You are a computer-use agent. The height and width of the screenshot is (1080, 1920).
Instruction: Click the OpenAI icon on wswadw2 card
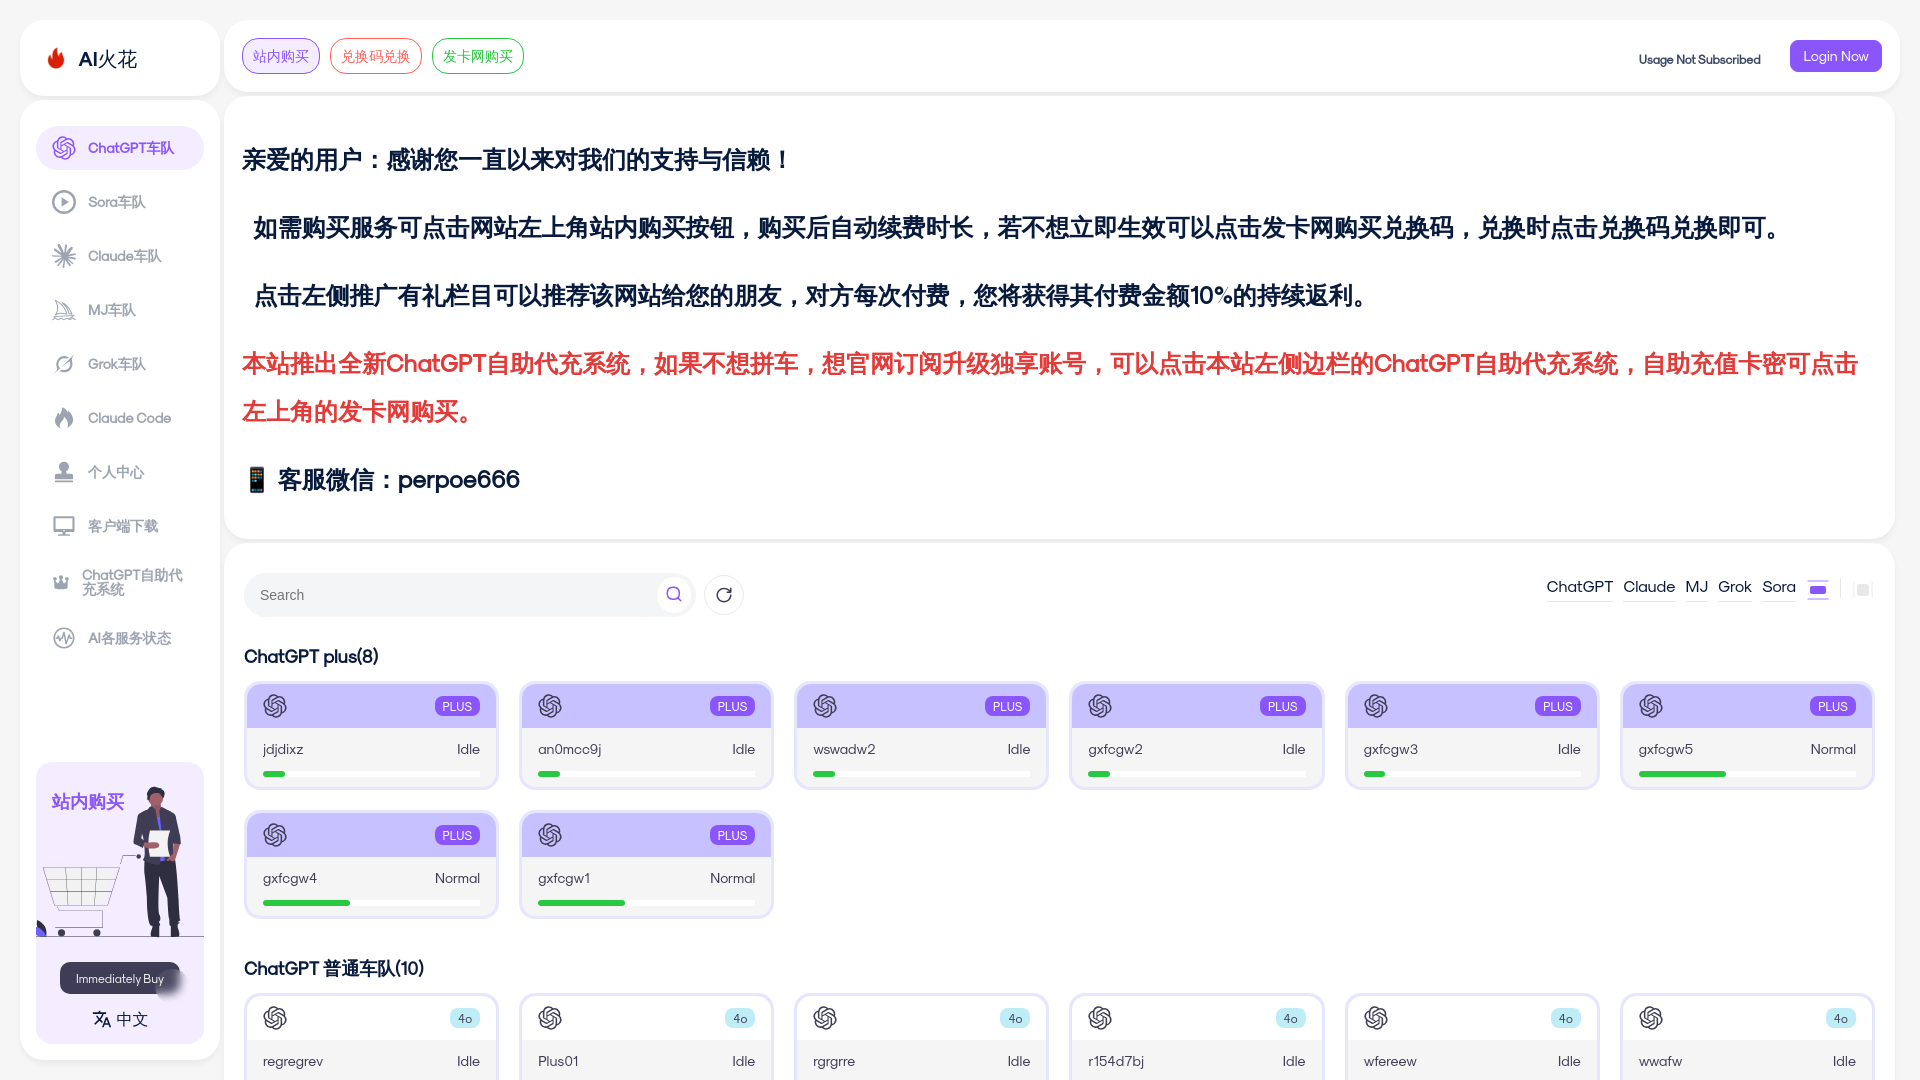coord(825,706)
